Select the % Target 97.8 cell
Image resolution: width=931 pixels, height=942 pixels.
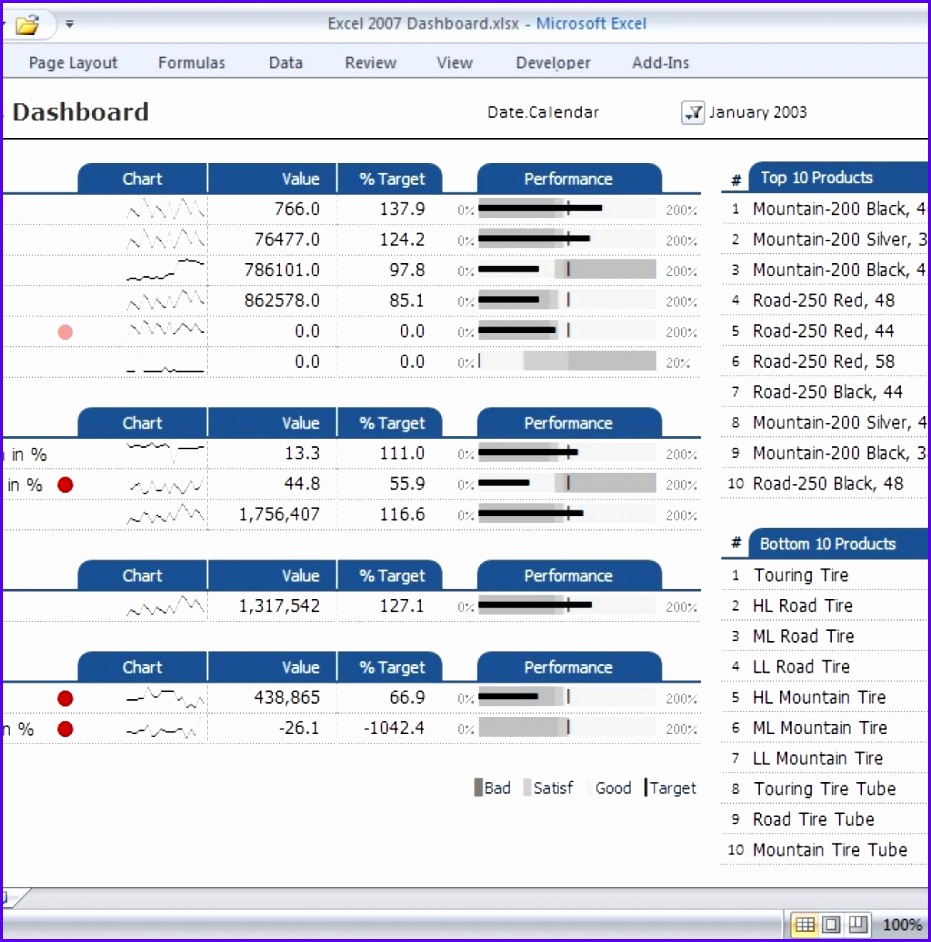coord(390,270)
